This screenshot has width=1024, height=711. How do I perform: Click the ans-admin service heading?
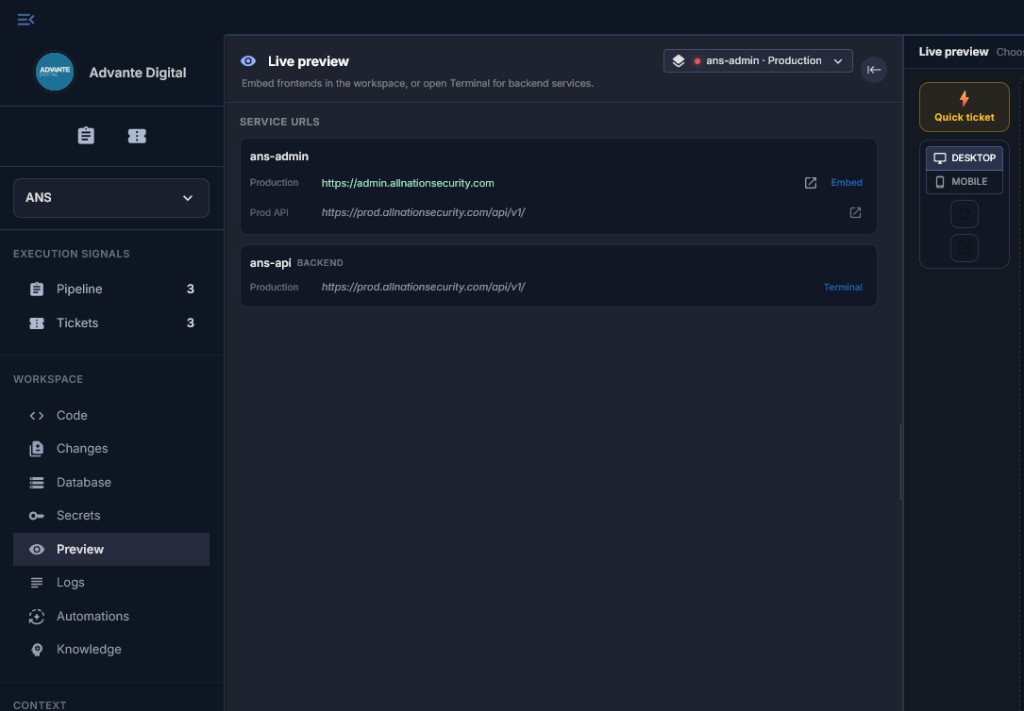tap(279, 157)
